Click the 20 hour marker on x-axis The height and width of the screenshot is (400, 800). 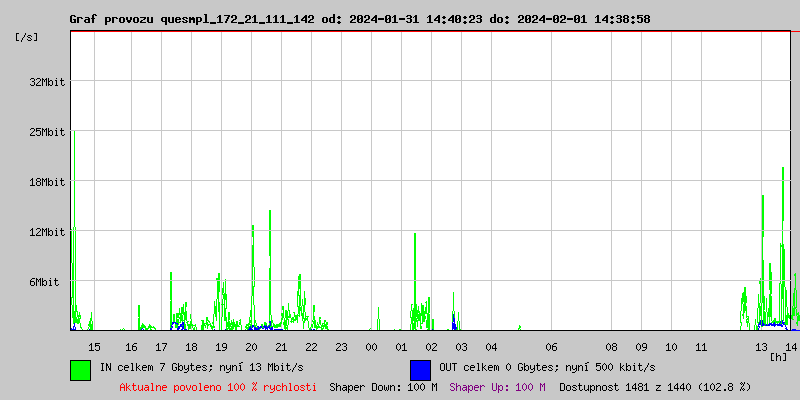tap(251, 347)
